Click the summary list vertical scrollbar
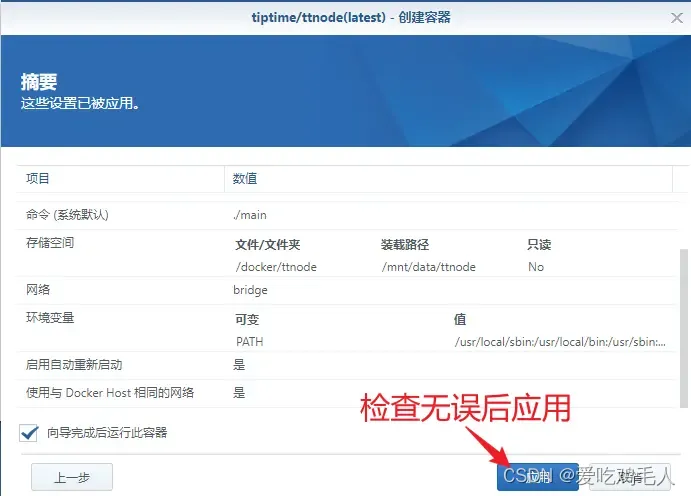 coord(684,329)
